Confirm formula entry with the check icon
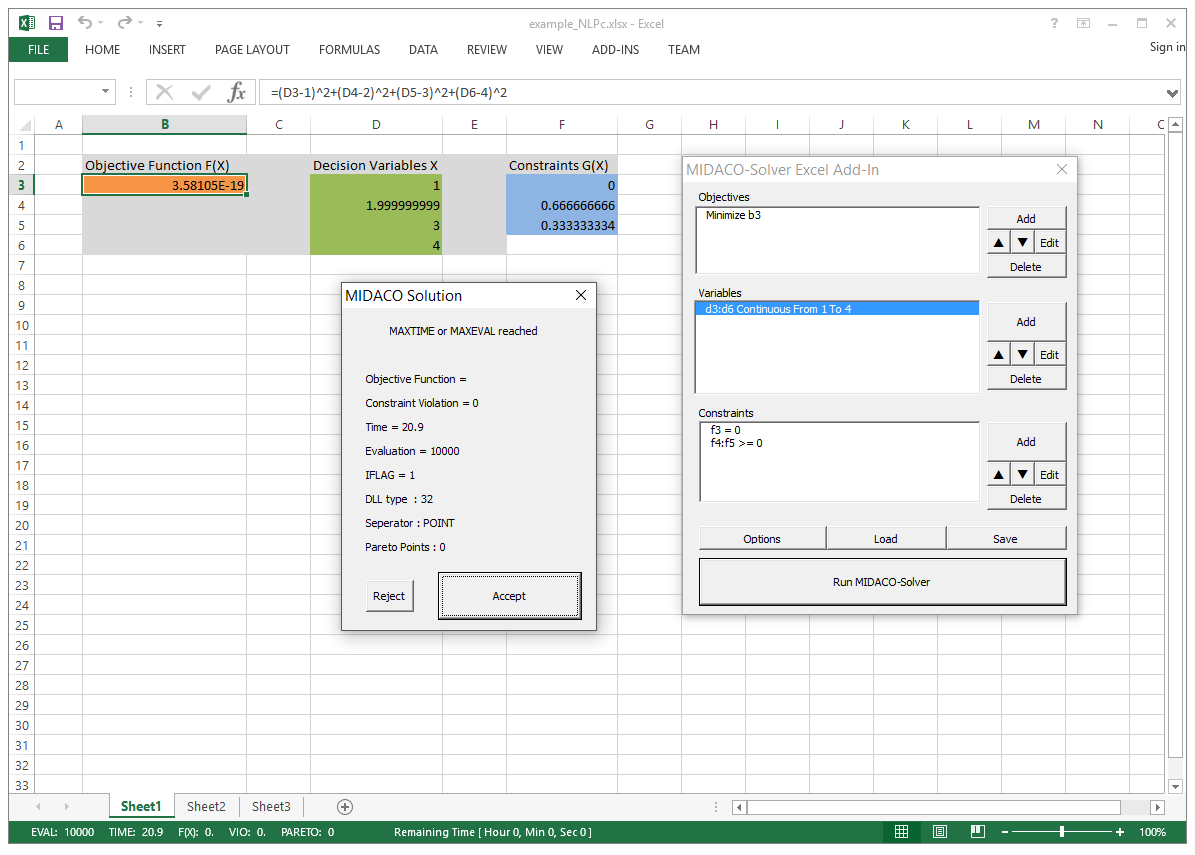Viewport: 1195px width, 855px height. tap(200, 93)
